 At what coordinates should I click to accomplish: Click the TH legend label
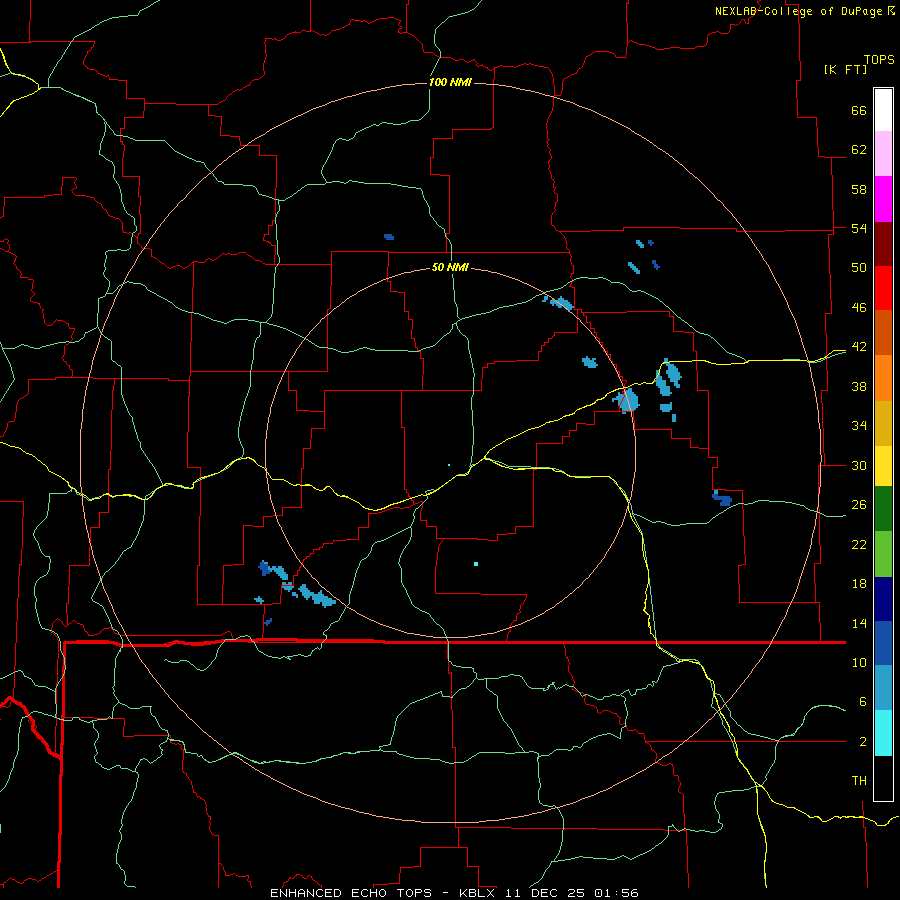point(859,781)
